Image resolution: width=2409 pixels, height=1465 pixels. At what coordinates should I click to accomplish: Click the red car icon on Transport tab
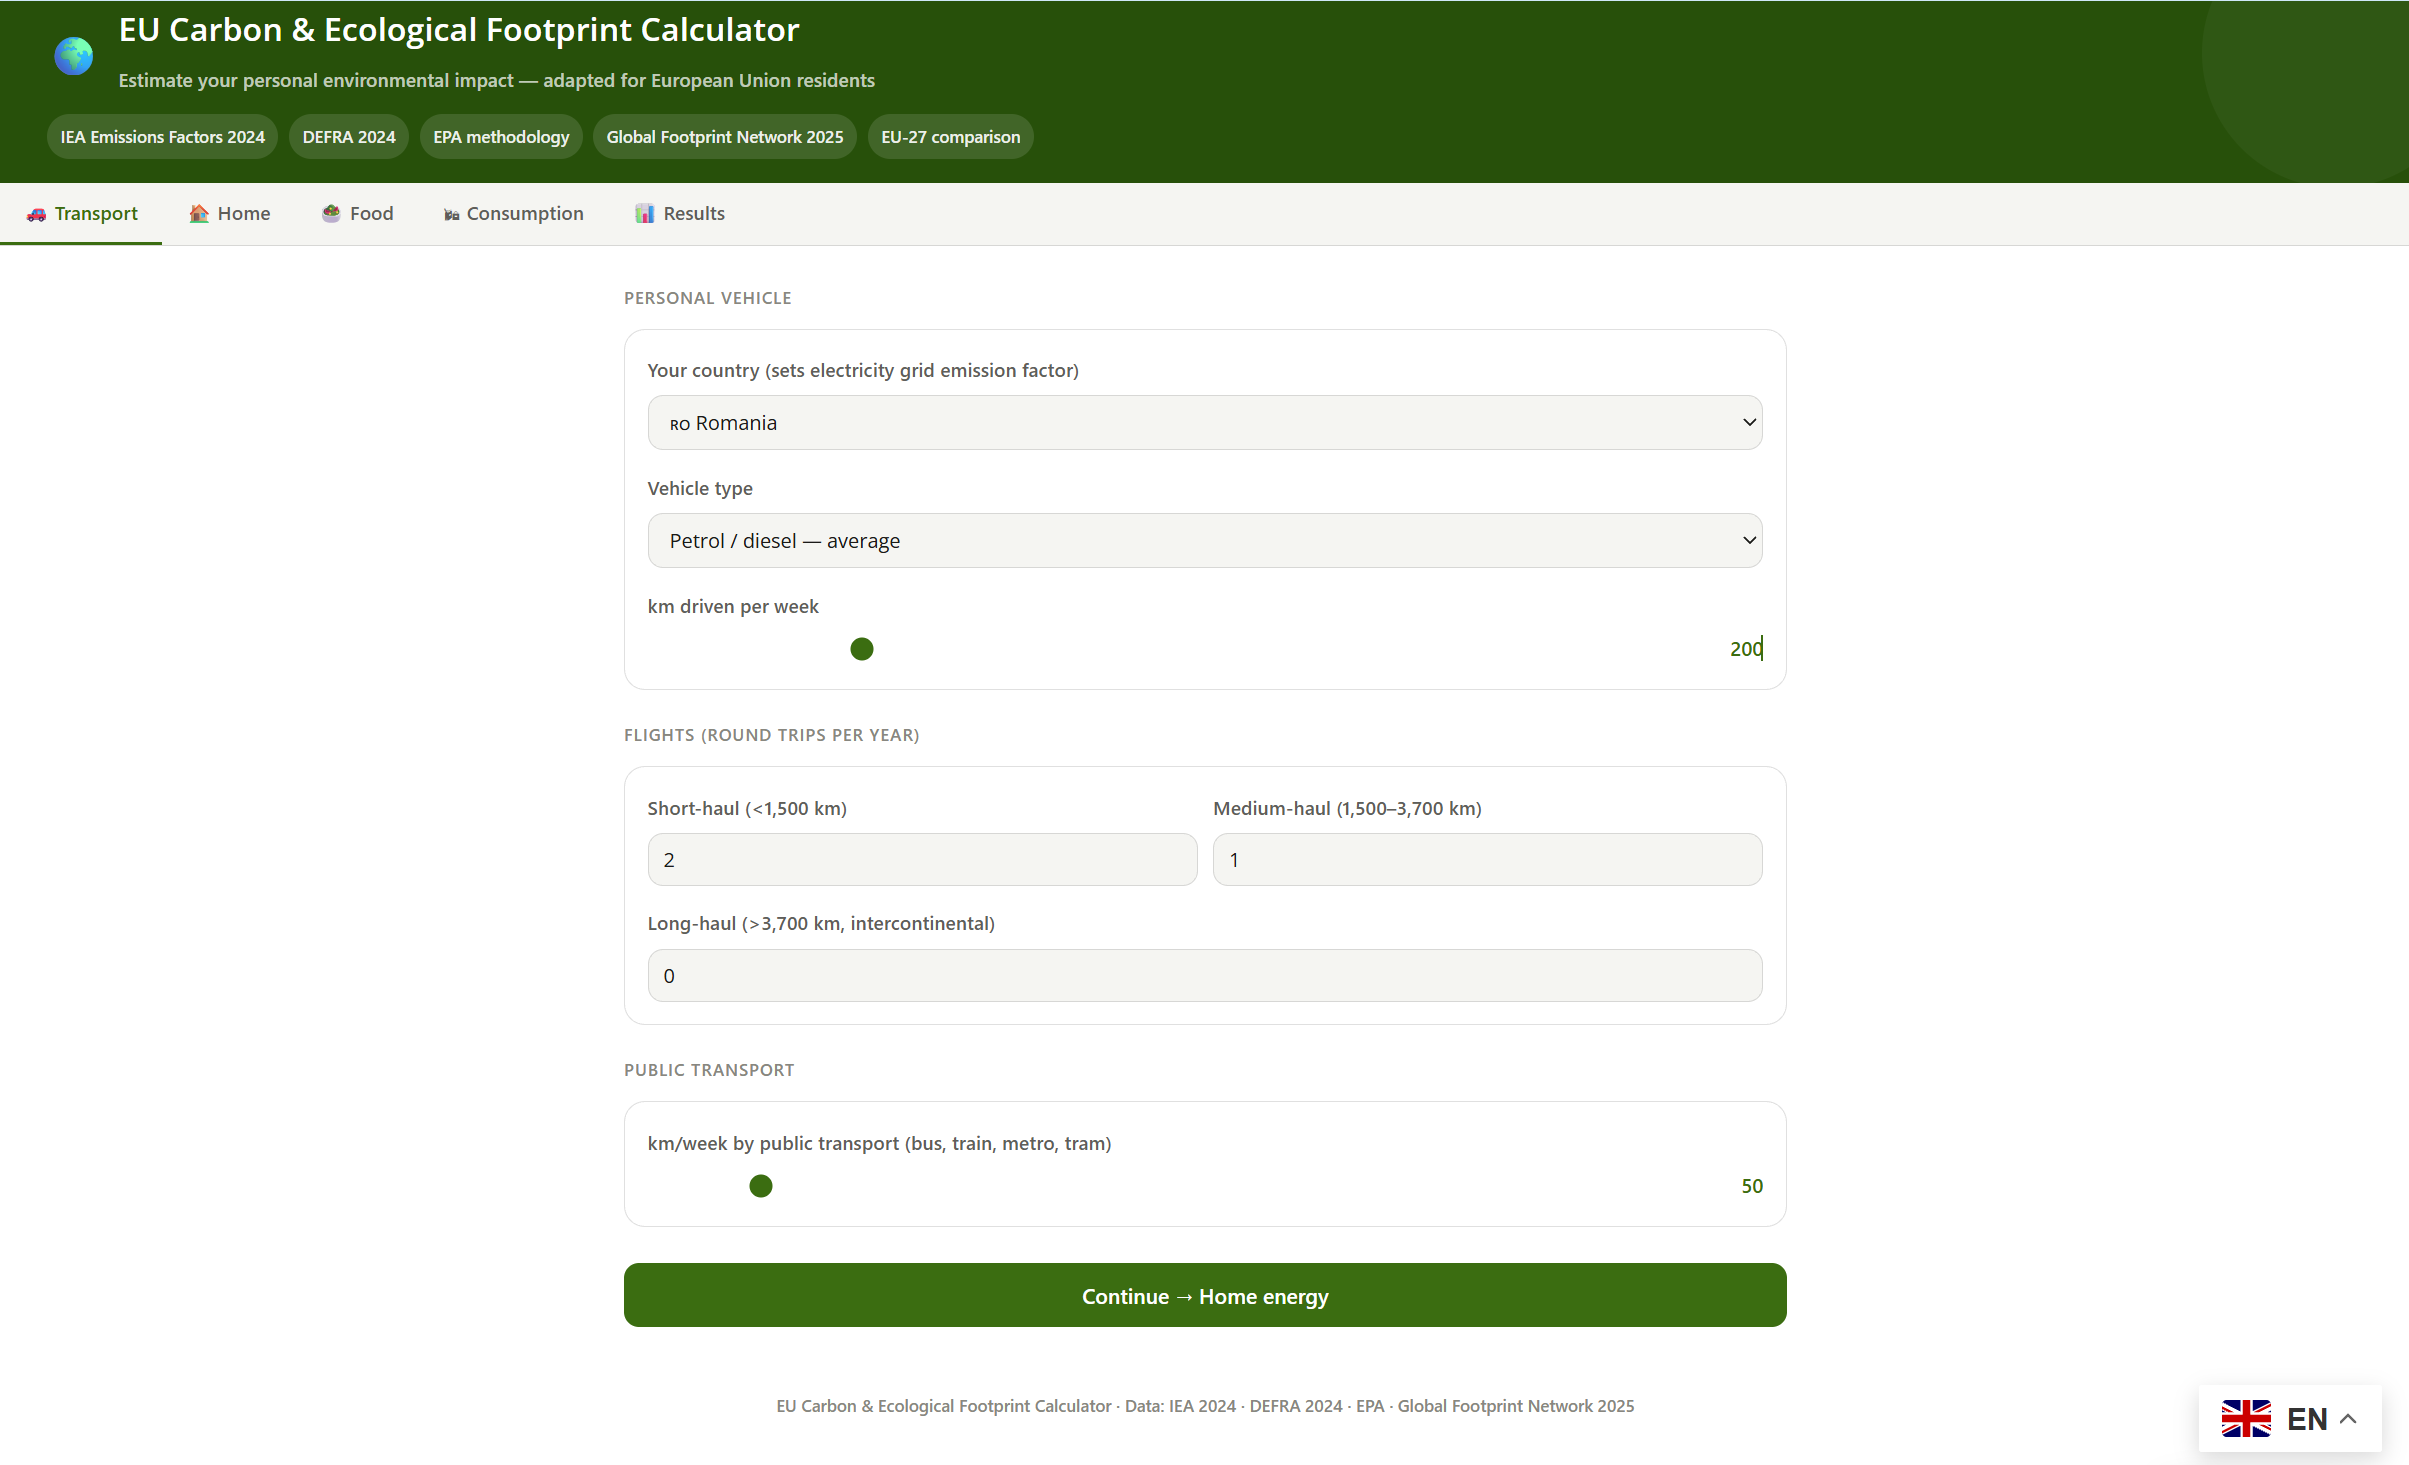(37, 214)
